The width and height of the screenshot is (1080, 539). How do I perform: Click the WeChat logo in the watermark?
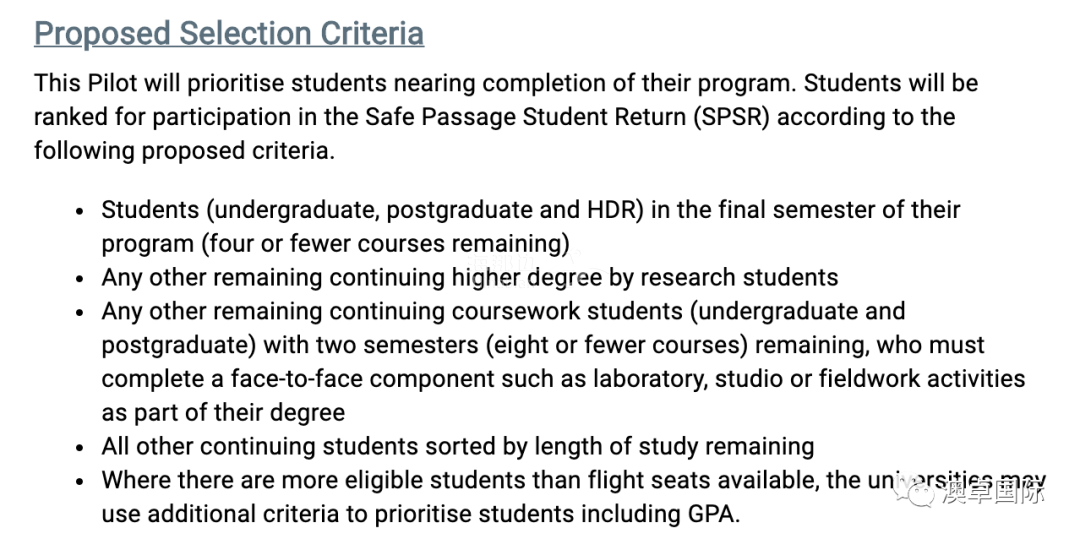[x=913, y=492]
